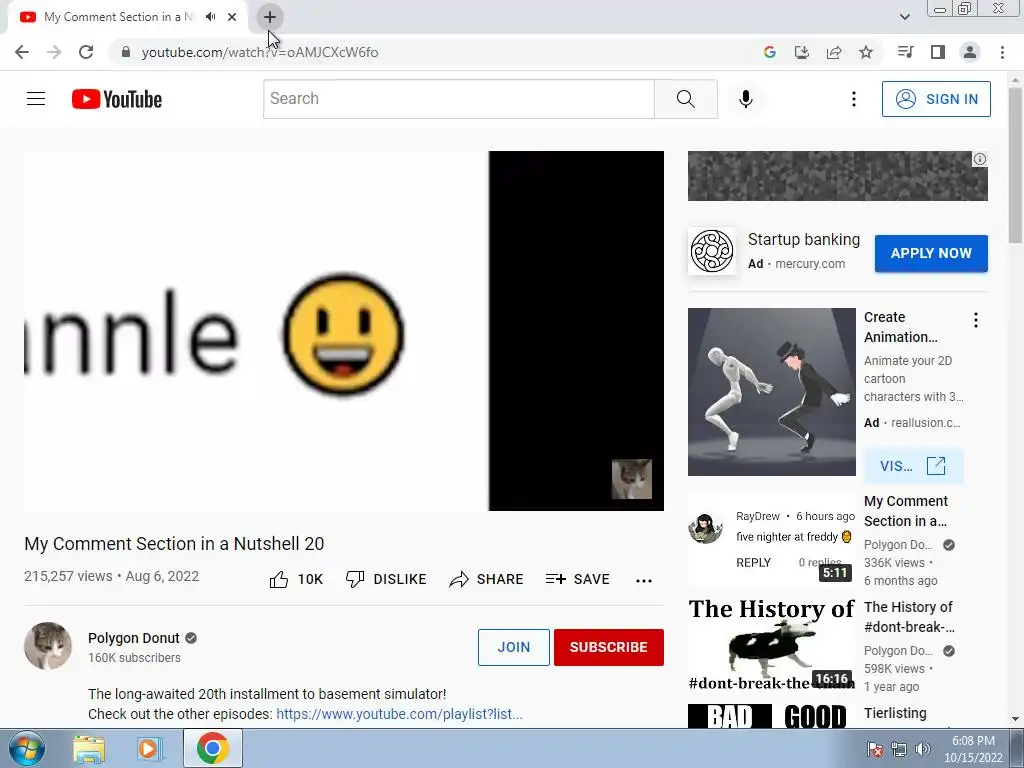The image size is (1024, 768).
Task: Open the YouTube hamburger guide menu
Action: click(36, 99)
